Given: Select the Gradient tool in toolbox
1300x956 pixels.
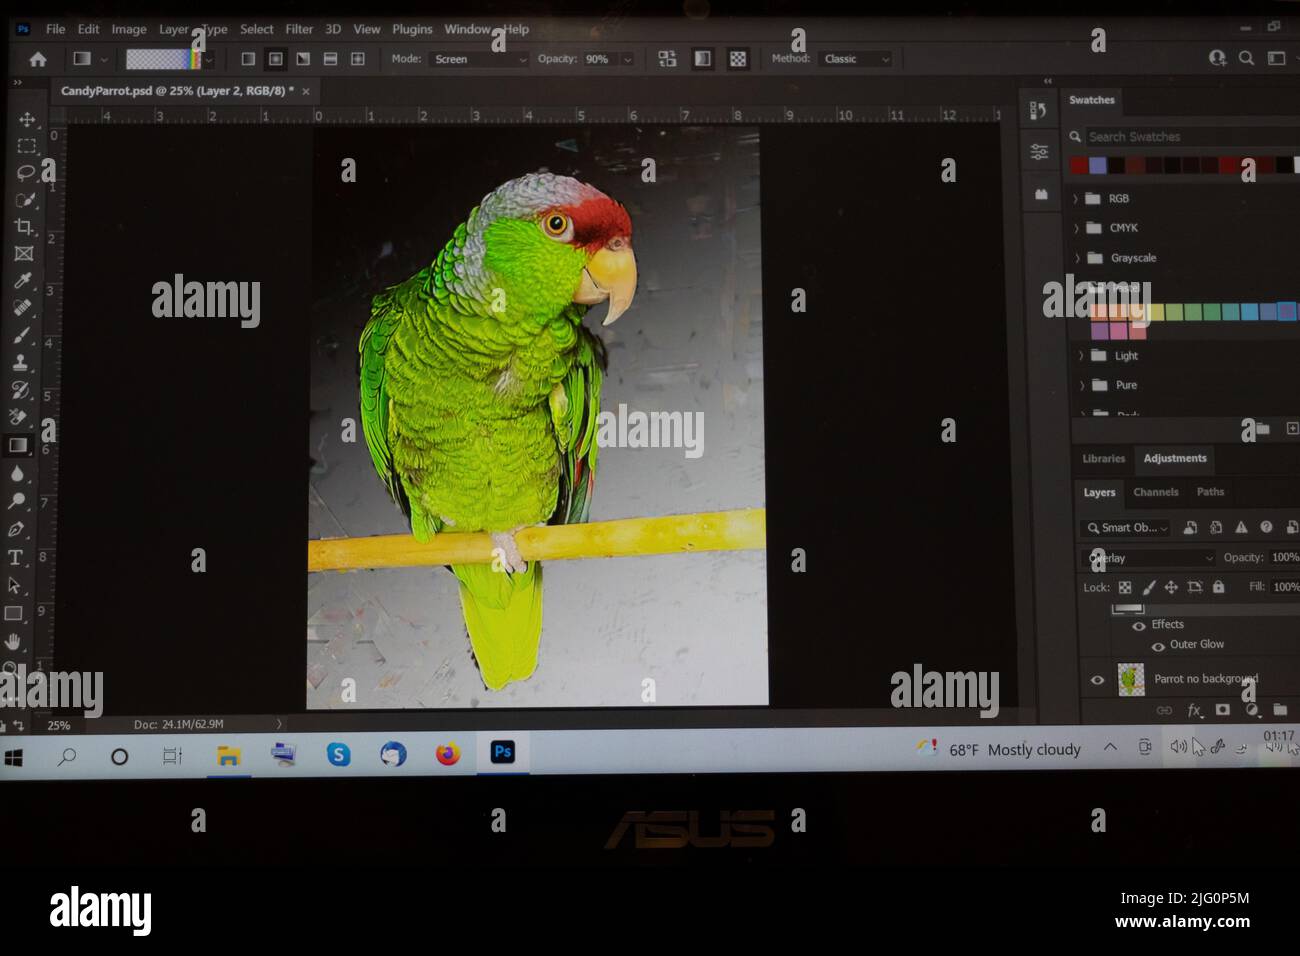Looking at the screenshot, I should pos(18,446).
